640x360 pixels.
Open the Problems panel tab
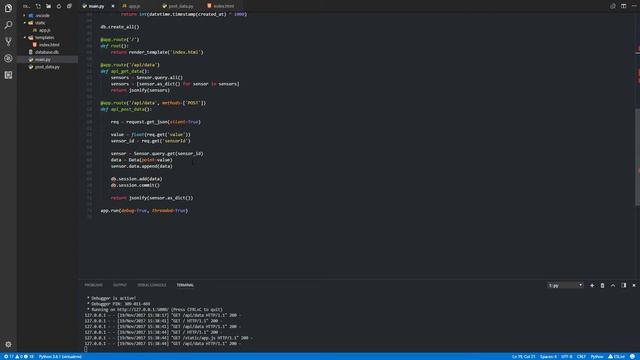(x=93, y=285)
